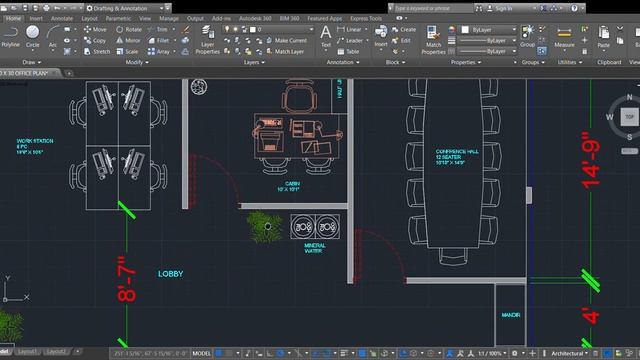Click the Match Properties tool
The image size is (640, 360).
tap(433, 40)
